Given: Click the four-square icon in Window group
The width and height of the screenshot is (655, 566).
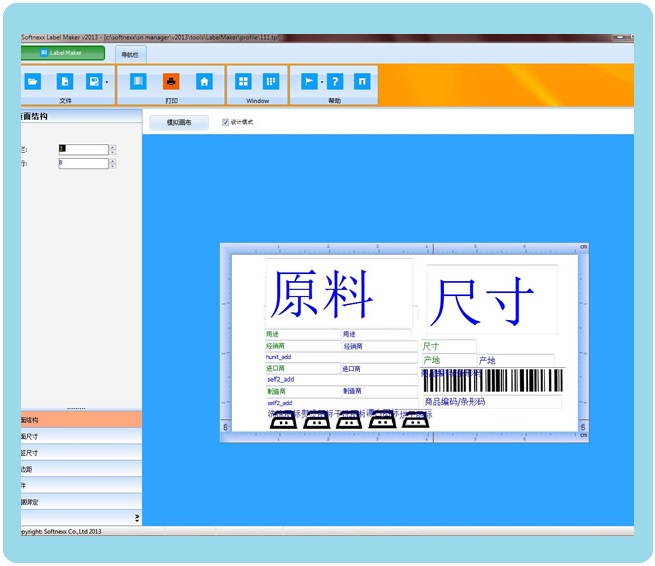Looking at the screenshot, I should [243, 81].
